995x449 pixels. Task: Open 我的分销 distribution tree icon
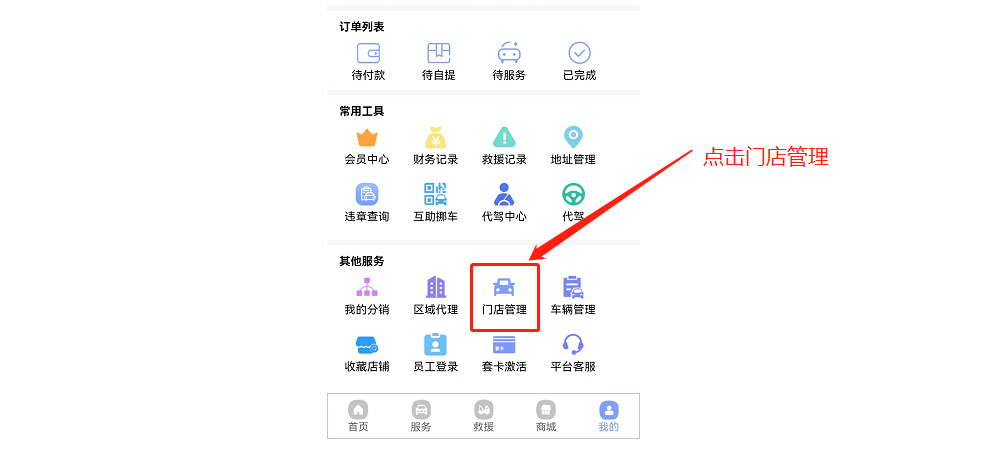coord(367,287)
